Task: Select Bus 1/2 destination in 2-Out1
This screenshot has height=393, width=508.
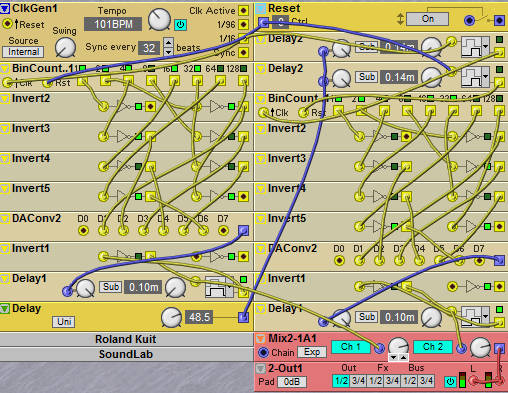Action: pos(409,381)
